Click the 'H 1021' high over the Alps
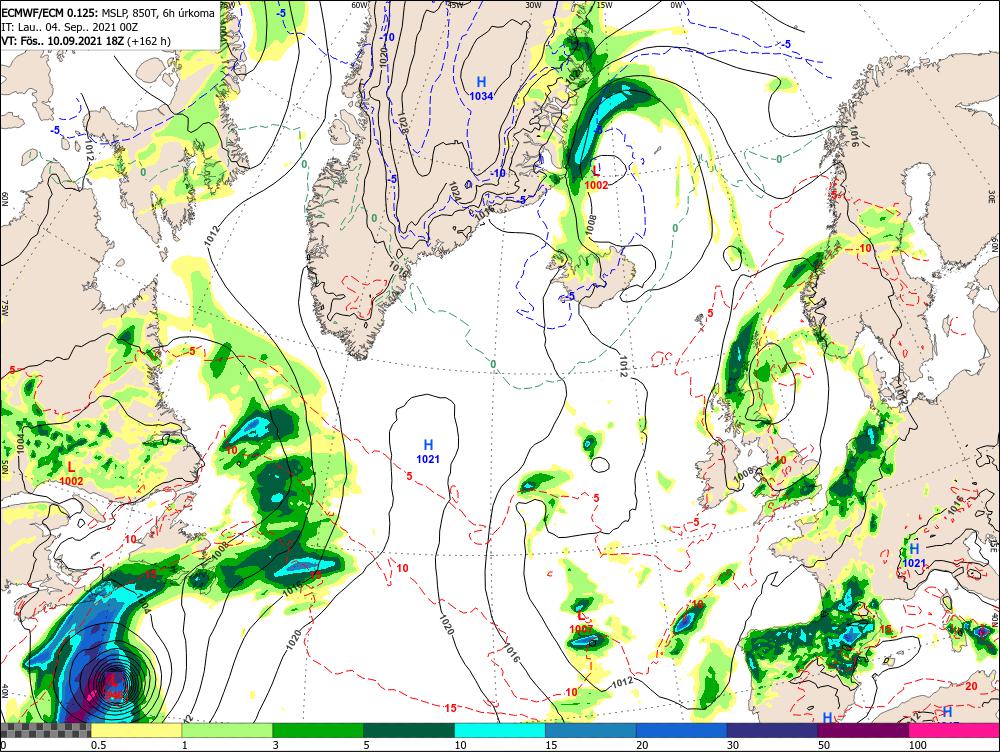Screen dimensions: 1000x752 click(914, 555)
